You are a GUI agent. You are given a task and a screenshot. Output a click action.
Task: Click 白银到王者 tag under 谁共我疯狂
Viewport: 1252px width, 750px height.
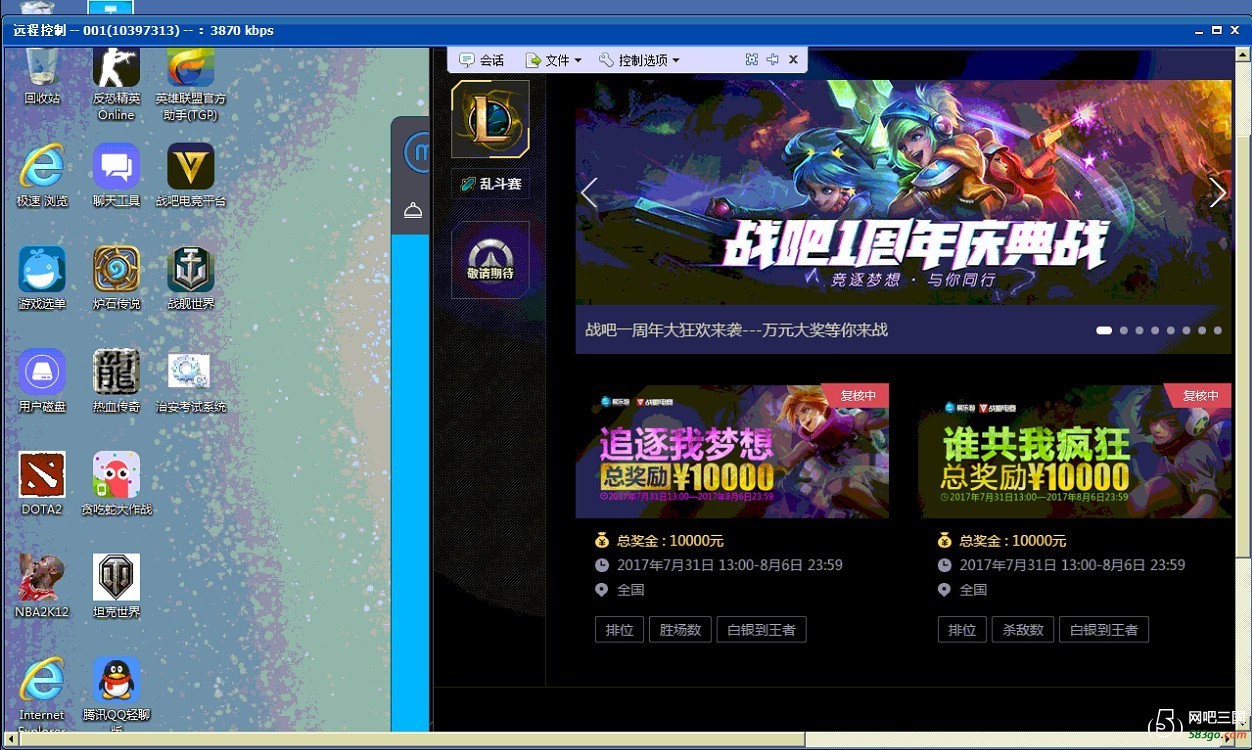click(x=1104, y=630)
